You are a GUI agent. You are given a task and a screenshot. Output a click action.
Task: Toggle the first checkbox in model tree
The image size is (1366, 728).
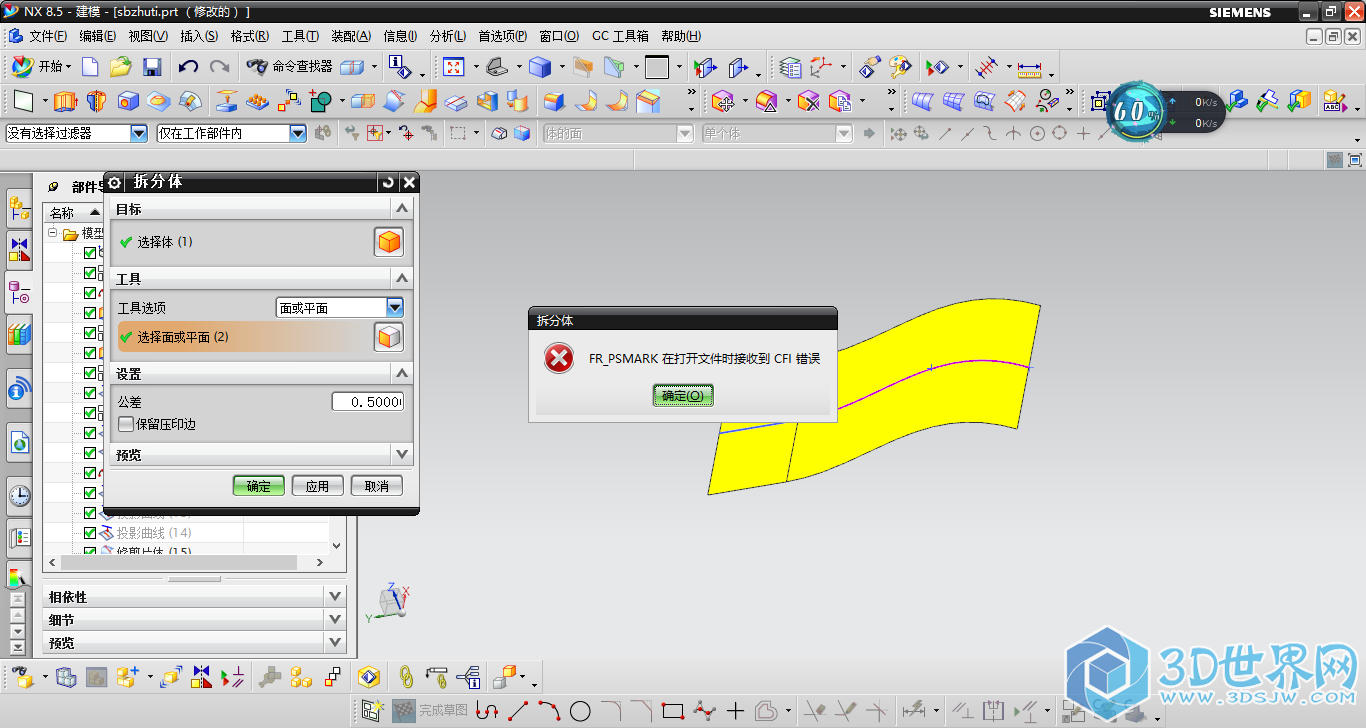90,253
